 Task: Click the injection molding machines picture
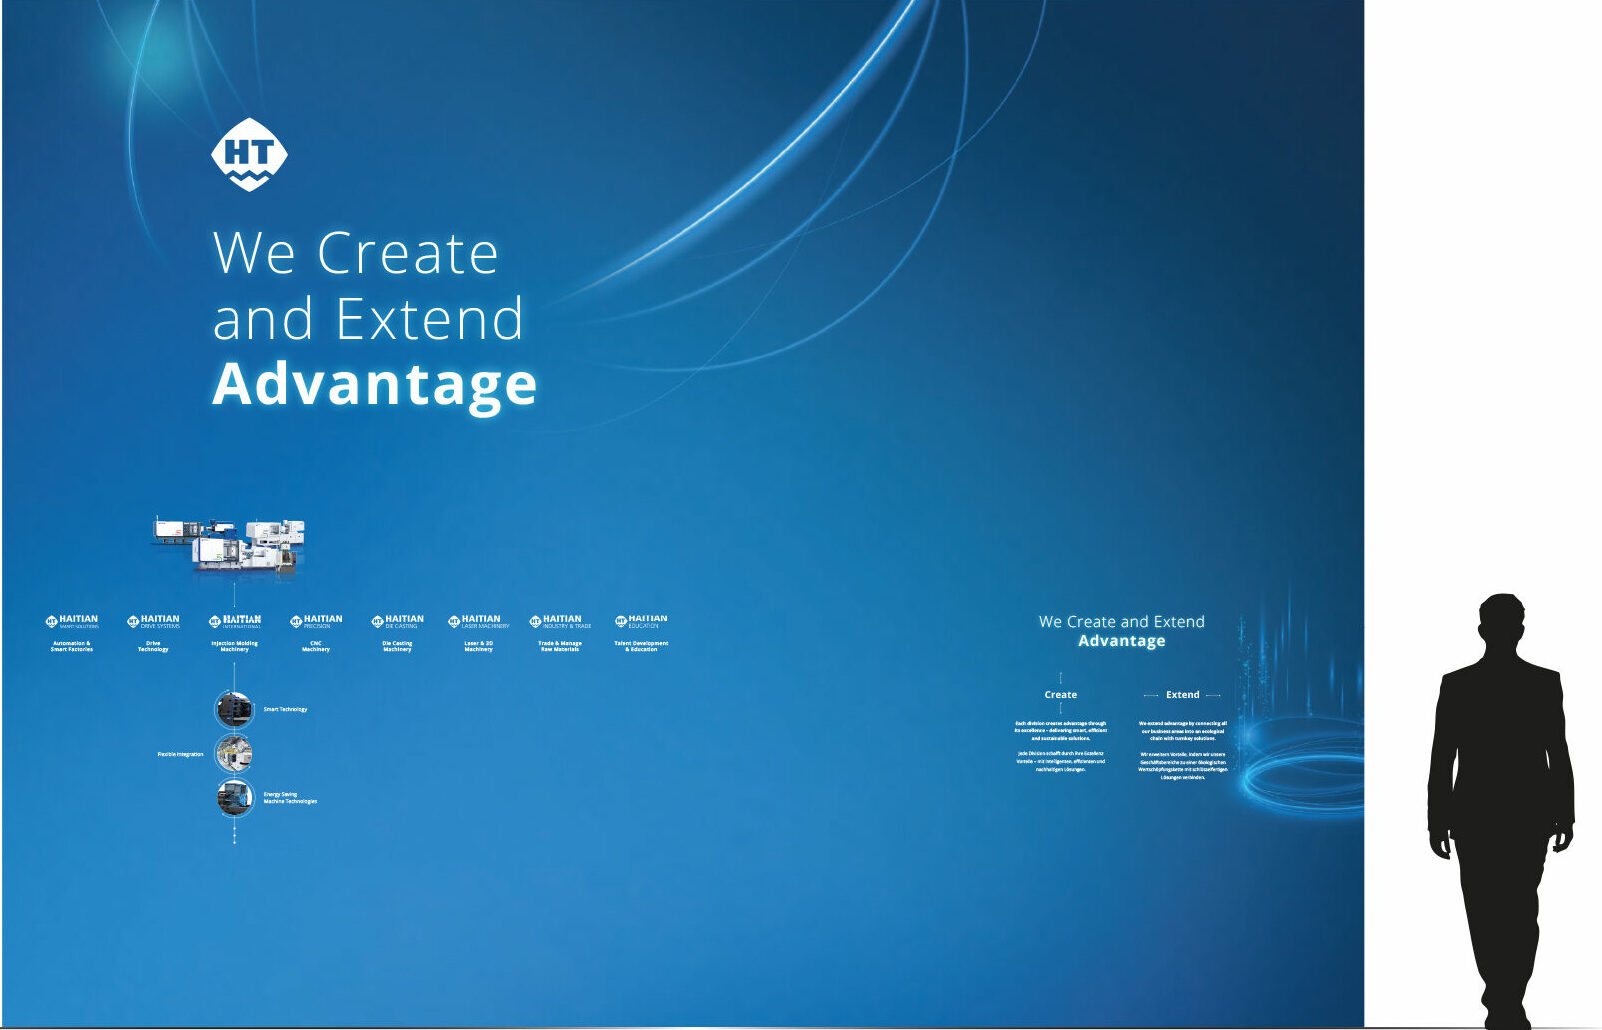229,545
